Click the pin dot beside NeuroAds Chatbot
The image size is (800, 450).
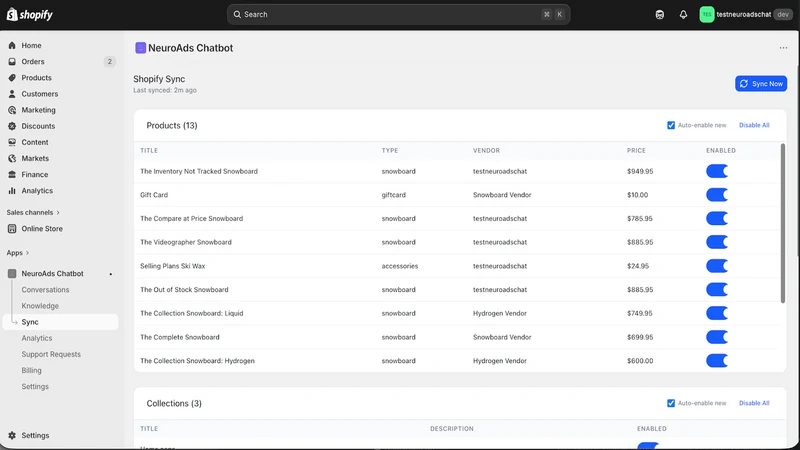click(x=111, y=274)
